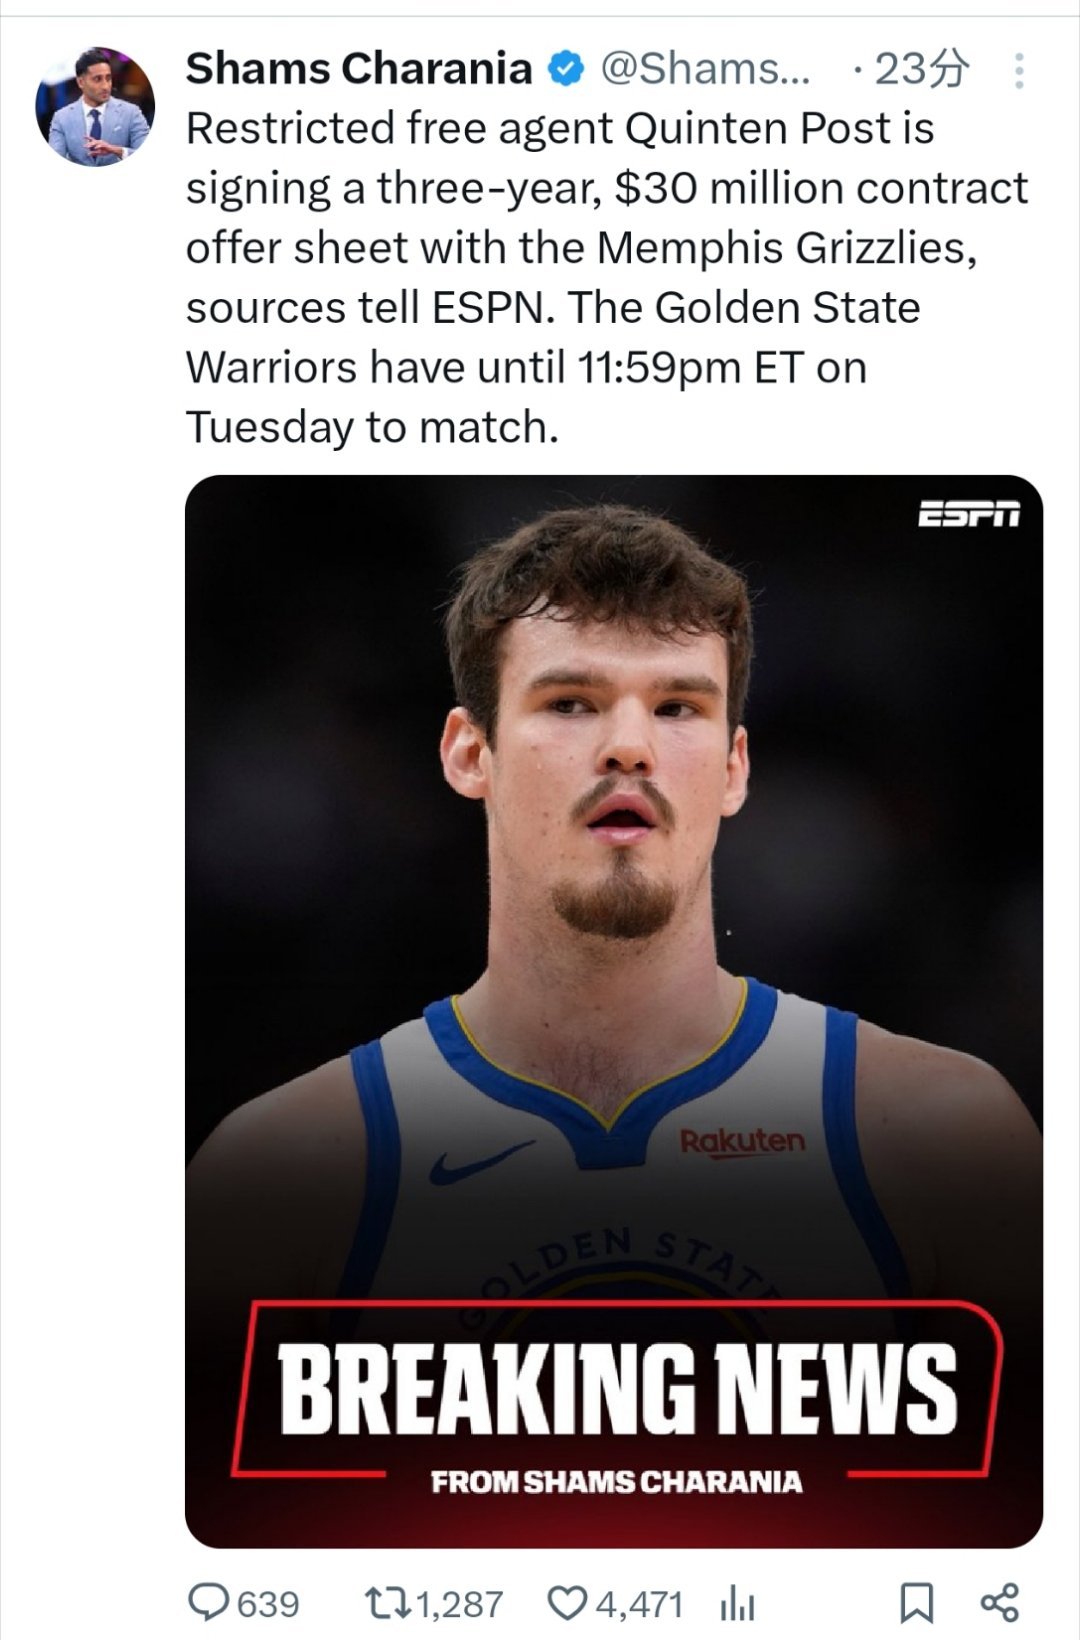Click the tweet text about Quinten Post
The width and height of the screenshot is (1080, 1640).
(607, 277)
